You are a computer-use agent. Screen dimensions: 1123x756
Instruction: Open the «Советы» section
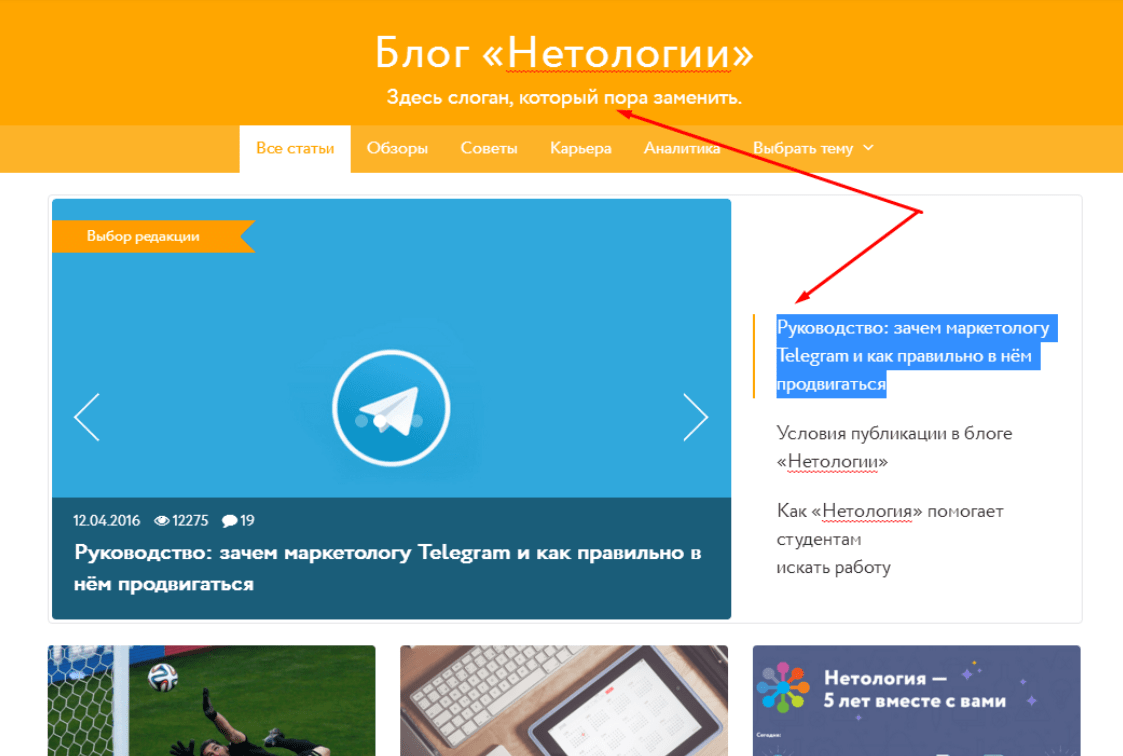click(x=489, y=147)
